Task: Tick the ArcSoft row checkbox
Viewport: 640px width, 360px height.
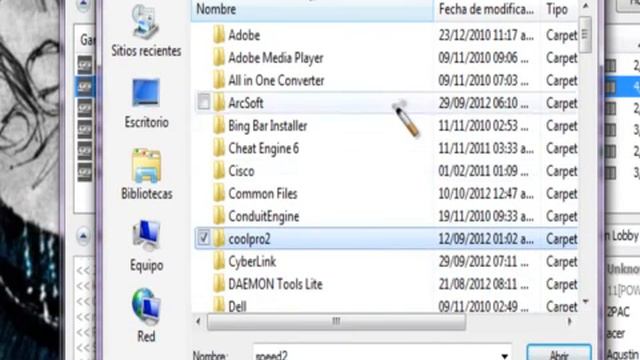Action: [x=204, y=102]
